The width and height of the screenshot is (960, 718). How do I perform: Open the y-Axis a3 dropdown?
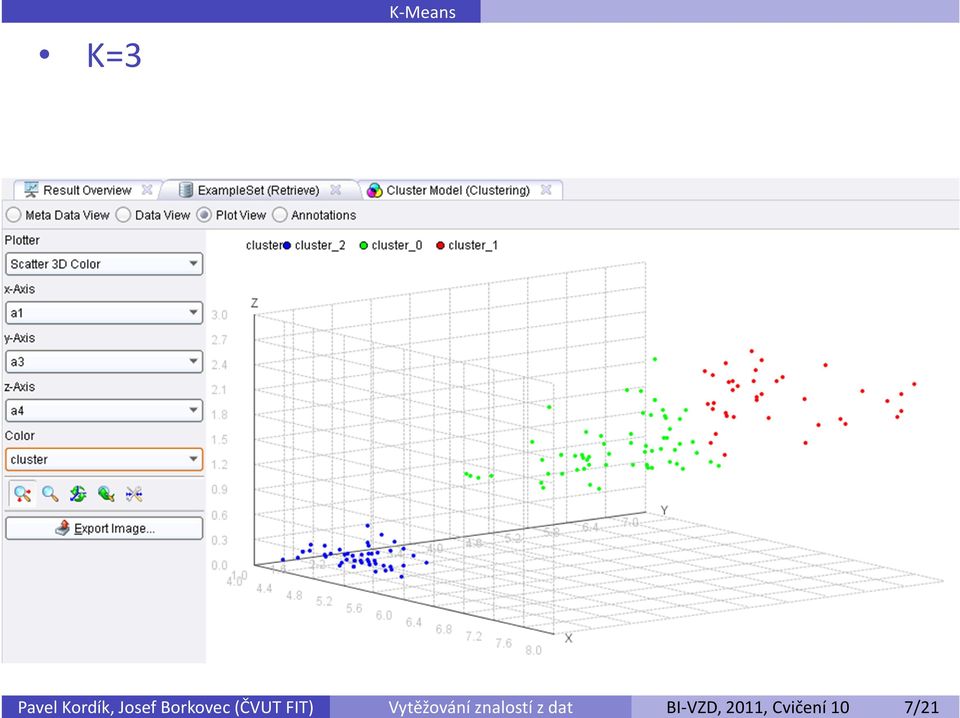tap(104, 362)
